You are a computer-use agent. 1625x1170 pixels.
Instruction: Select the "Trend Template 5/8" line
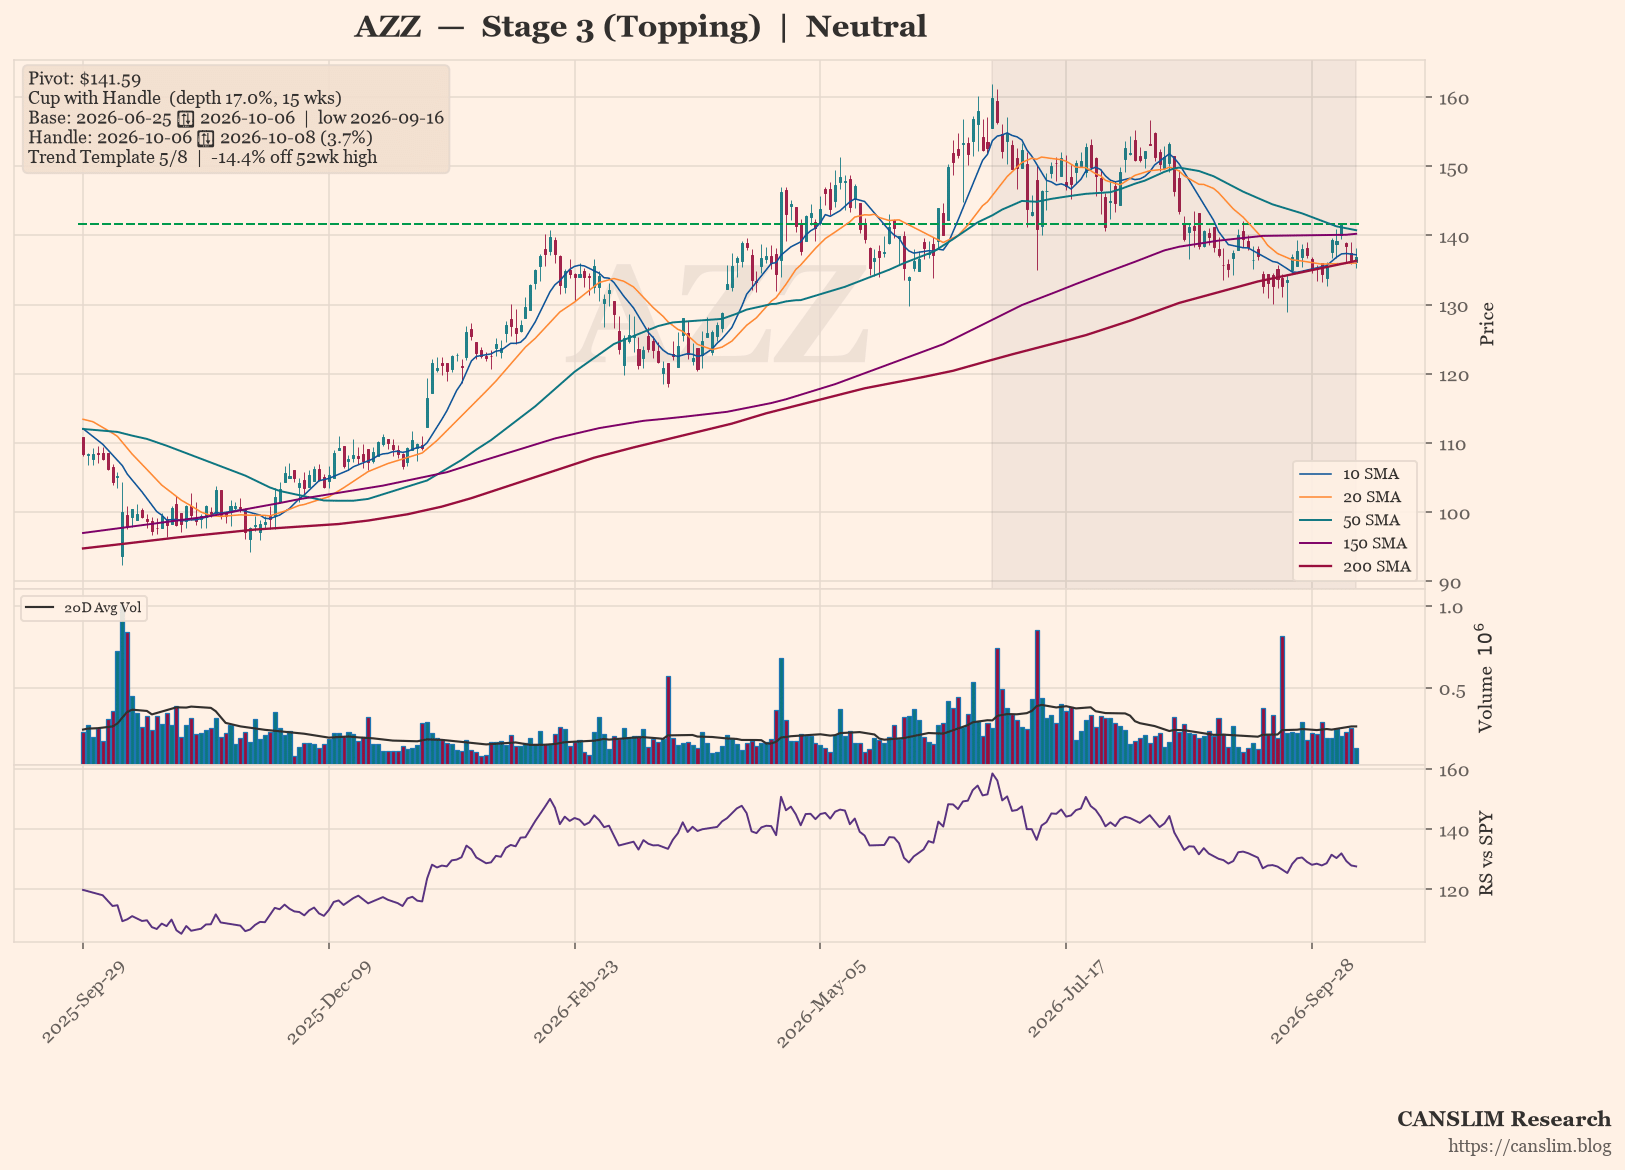click(x=203, y=157)
